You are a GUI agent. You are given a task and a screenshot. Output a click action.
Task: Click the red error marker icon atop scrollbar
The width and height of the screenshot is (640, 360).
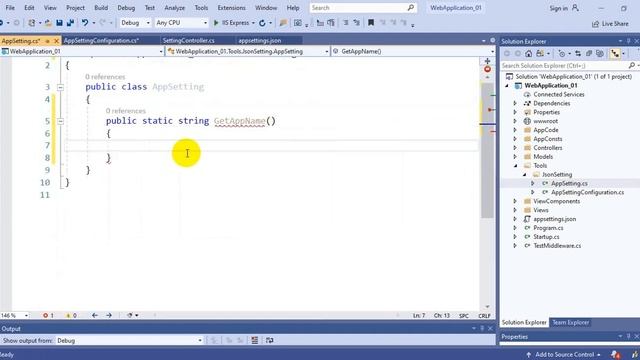point(487,69)
